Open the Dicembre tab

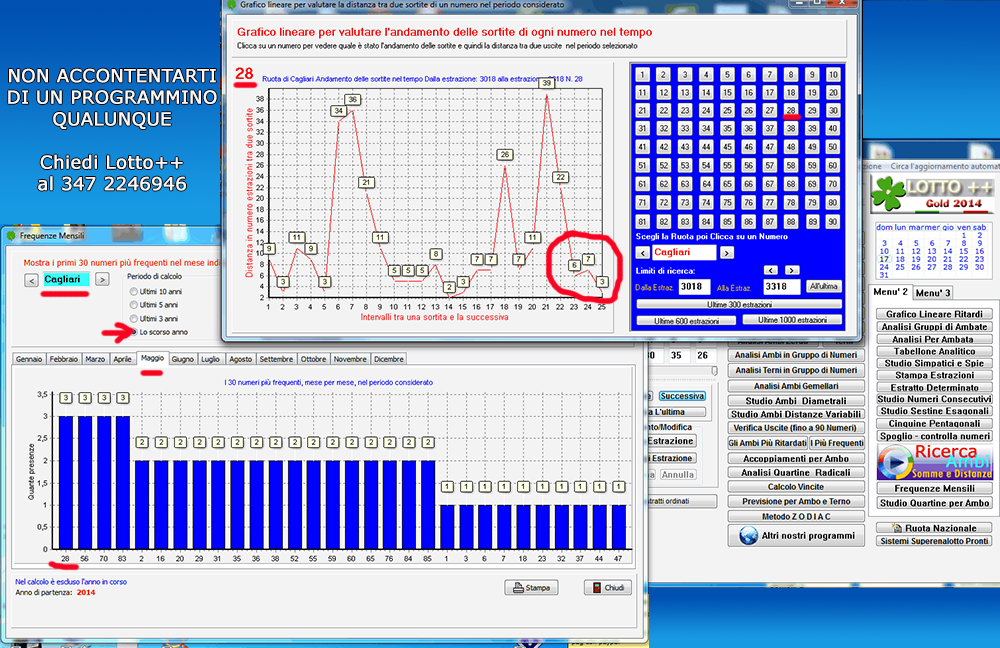tap(389, 359)
